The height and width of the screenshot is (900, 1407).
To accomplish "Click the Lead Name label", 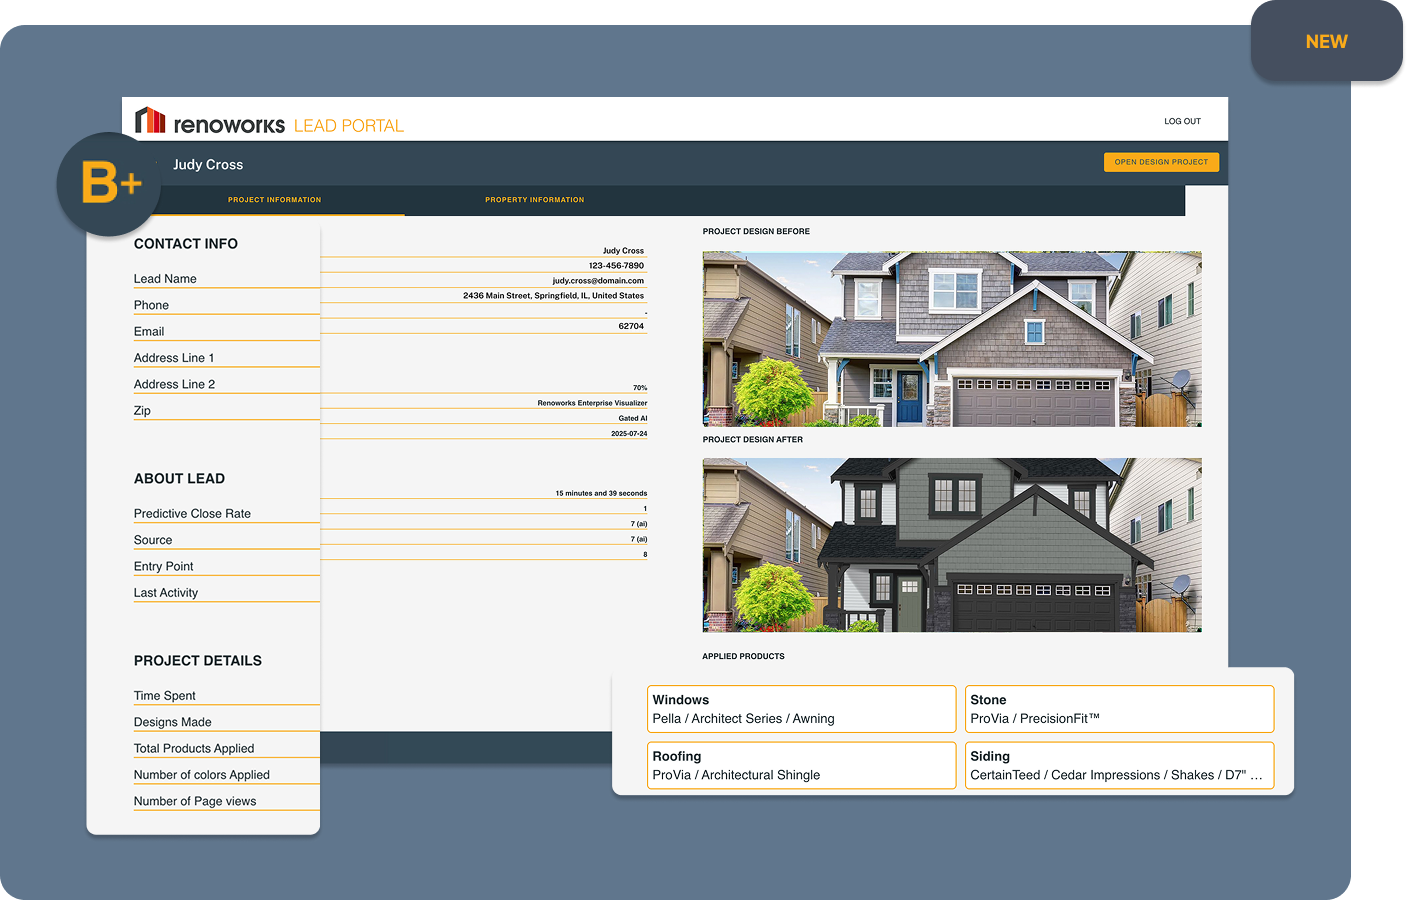I will (165, 279).
